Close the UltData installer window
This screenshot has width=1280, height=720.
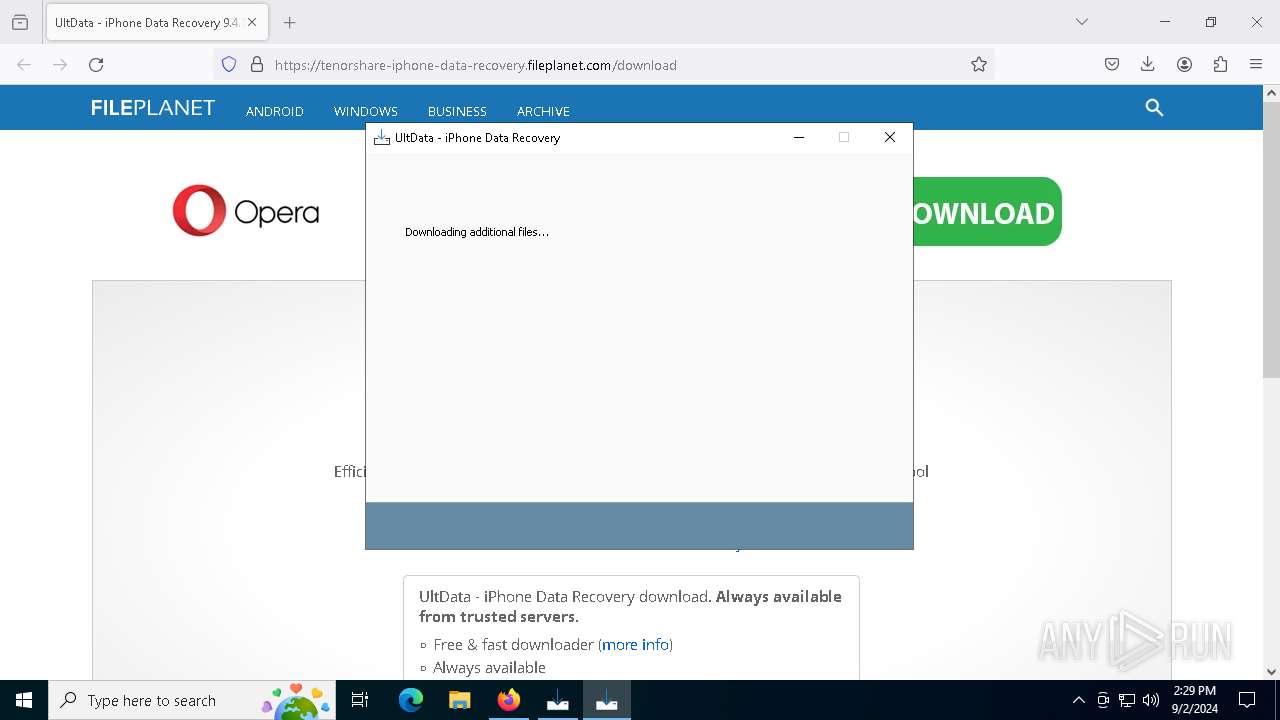[890, 137]
